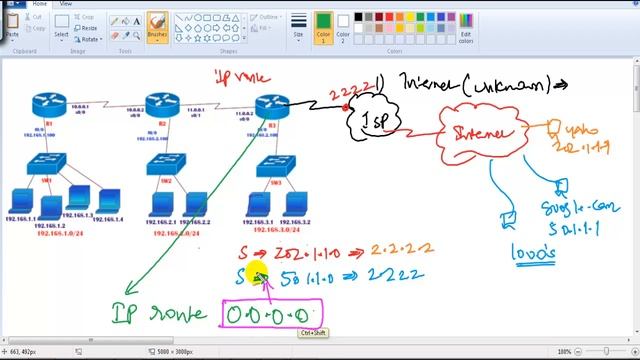Open the Paste dropdown arrow
The height and width of the screenshot is (360, 640).
[x=12, y=40]
